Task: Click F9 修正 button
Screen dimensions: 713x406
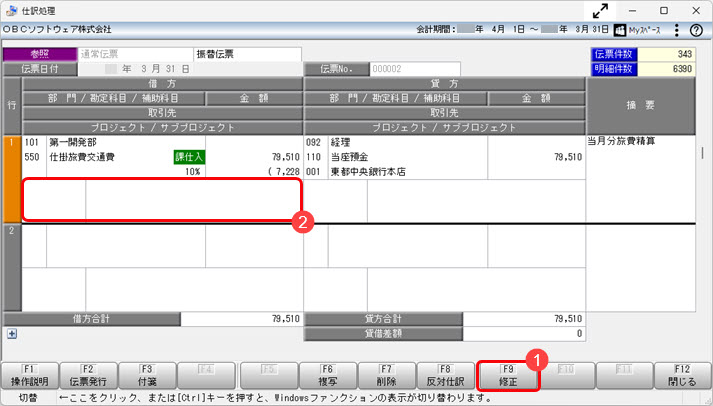Action: pos(508,376)
